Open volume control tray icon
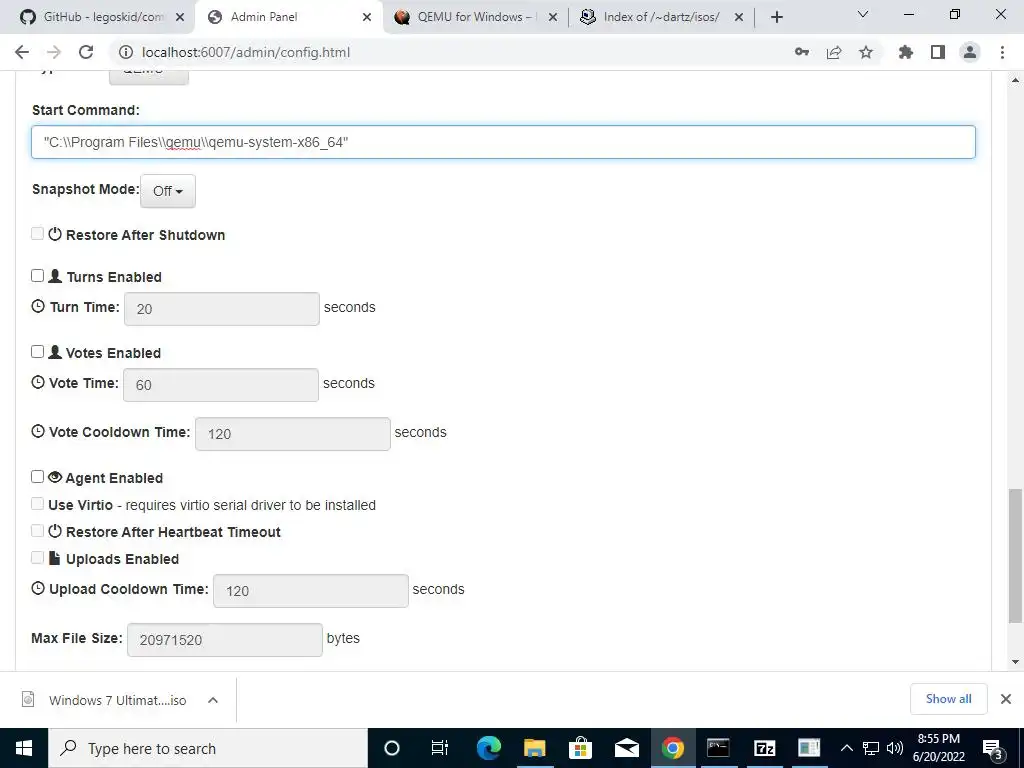 tap(895, 748)
